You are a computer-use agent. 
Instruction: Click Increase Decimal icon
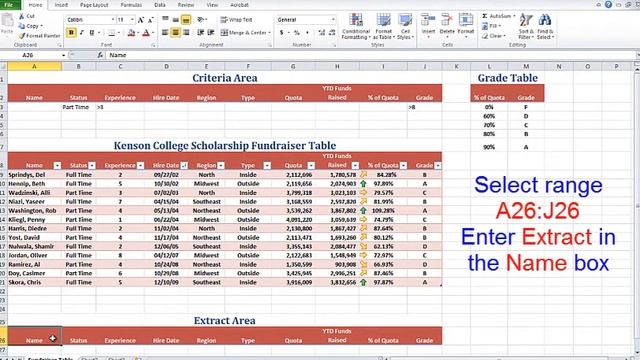point(322,32)
